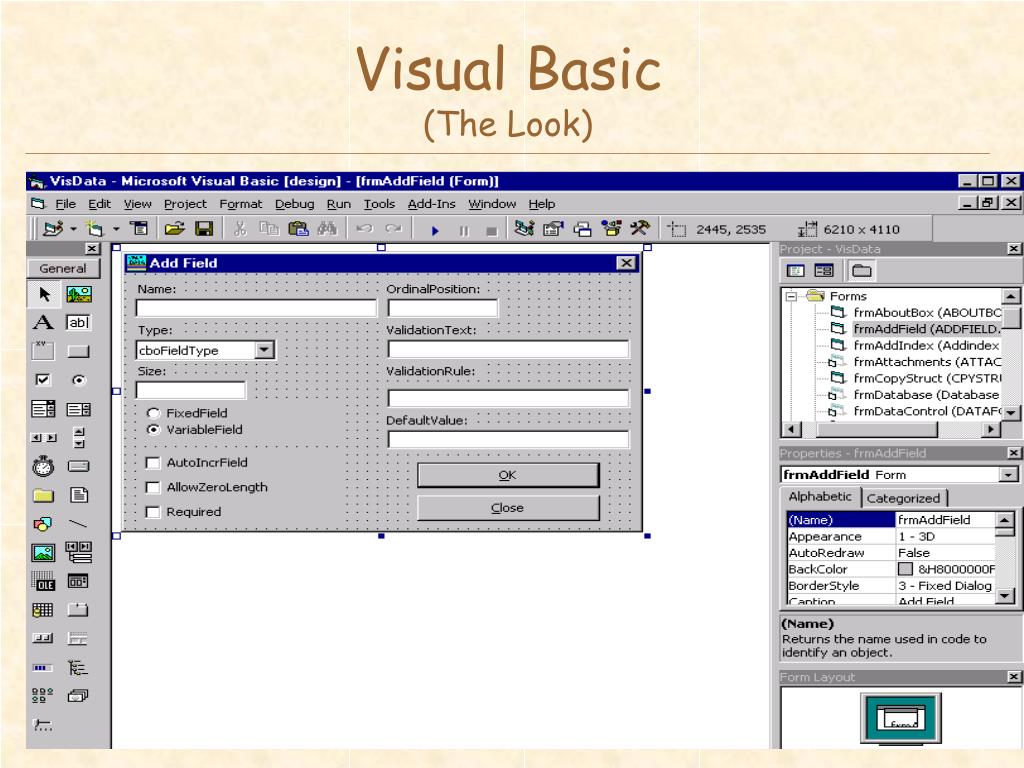
Task: Open the Format menu
Action: [x=240, y=204]
